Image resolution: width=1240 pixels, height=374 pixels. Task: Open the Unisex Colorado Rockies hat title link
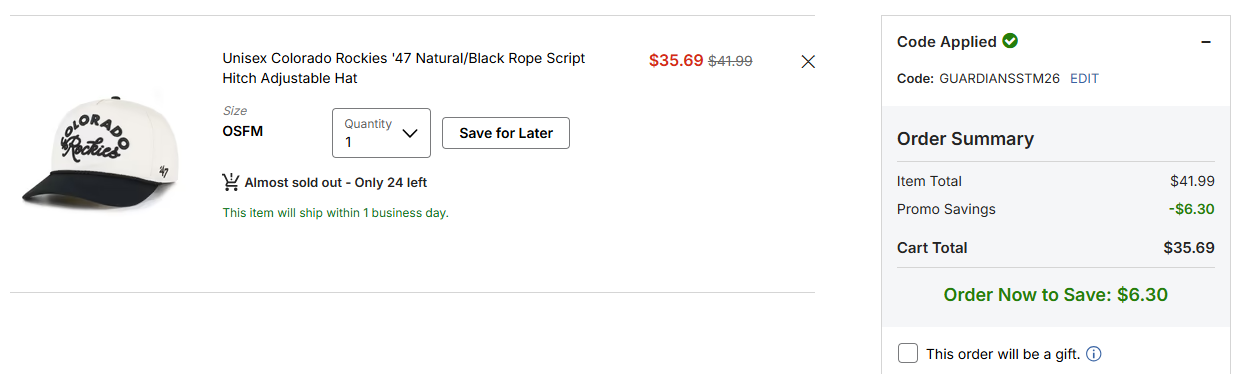point(404,68)
